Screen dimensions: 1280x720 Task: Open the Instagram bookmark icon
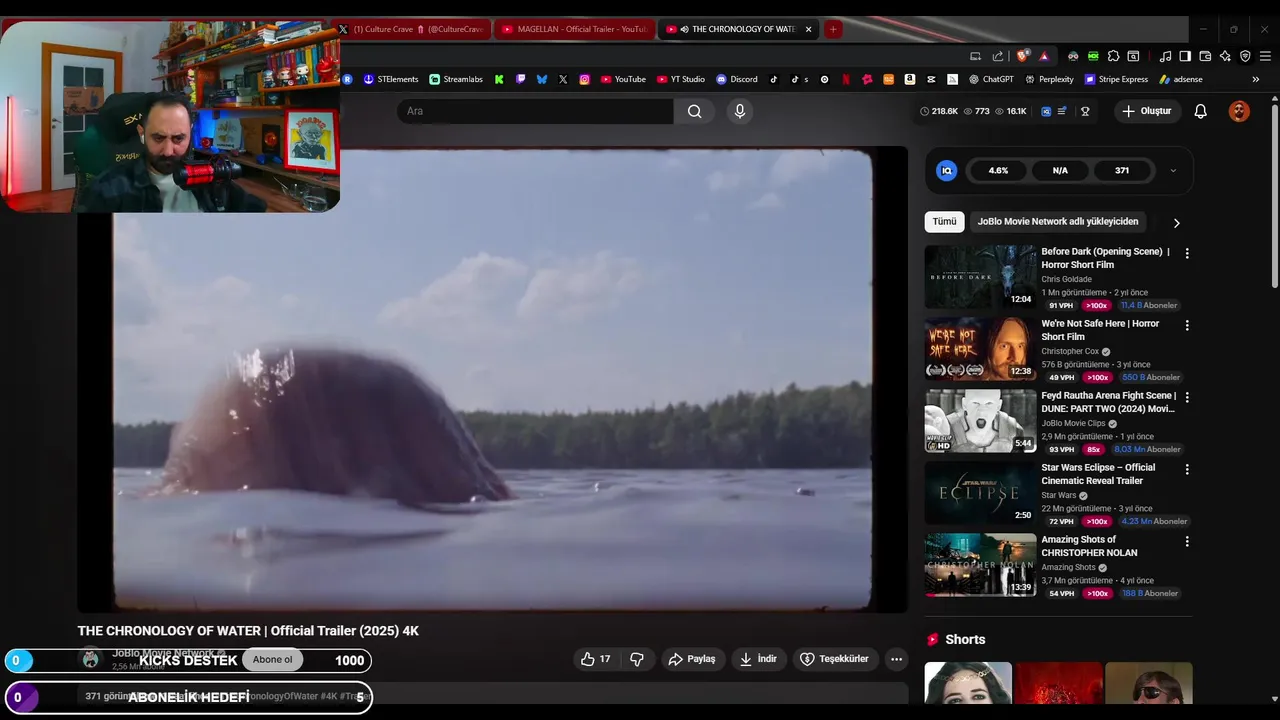point(584,79)
